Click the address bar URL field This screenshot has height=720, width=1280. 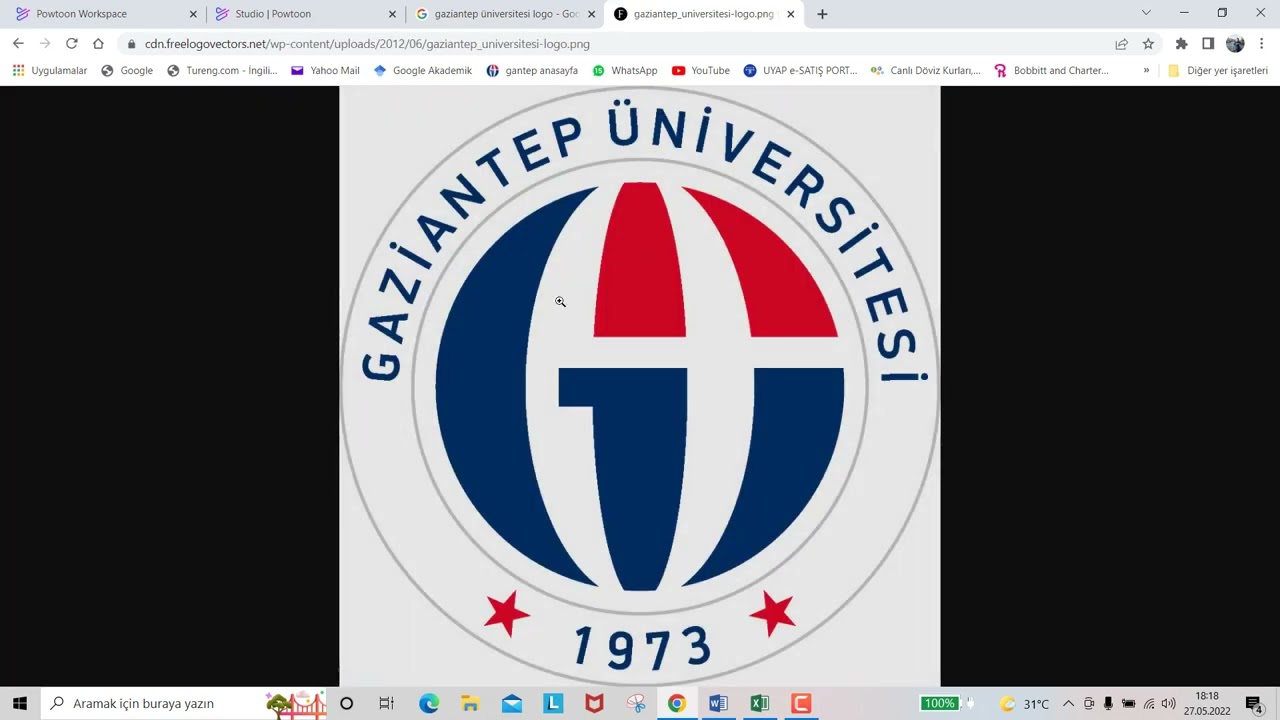point(620,44)
